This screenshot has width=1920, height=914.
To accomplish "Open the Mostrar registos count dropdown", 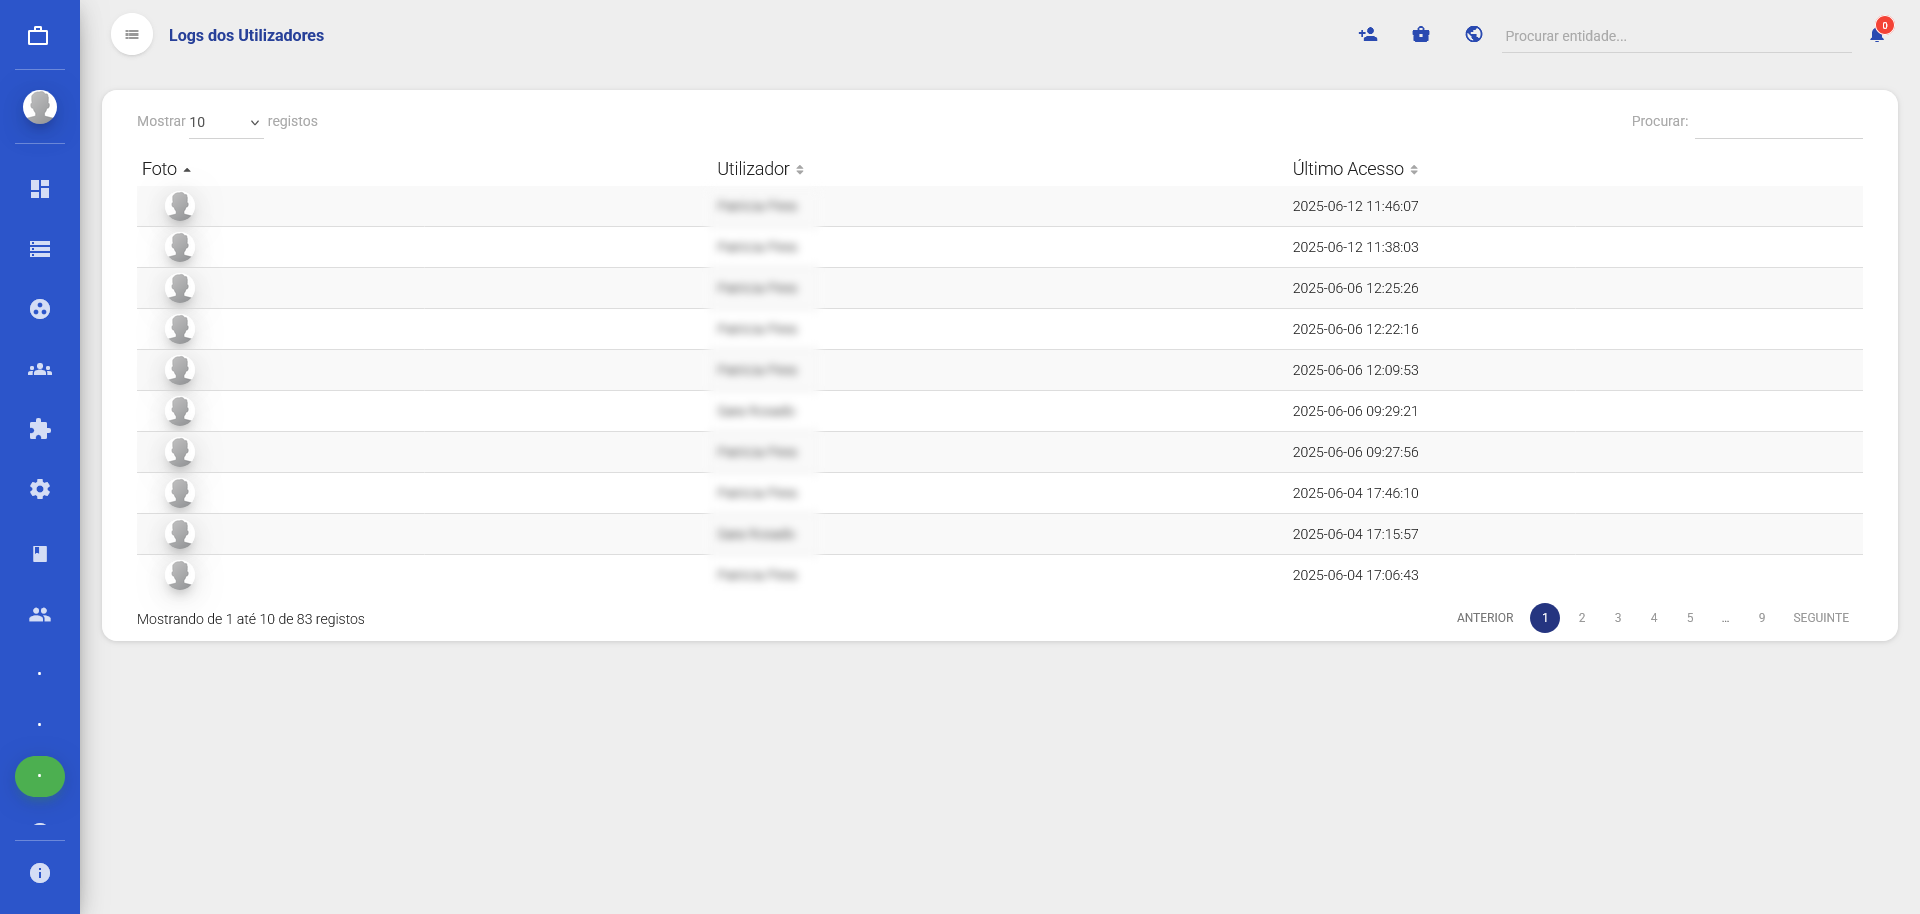I will tap(225, 122).
